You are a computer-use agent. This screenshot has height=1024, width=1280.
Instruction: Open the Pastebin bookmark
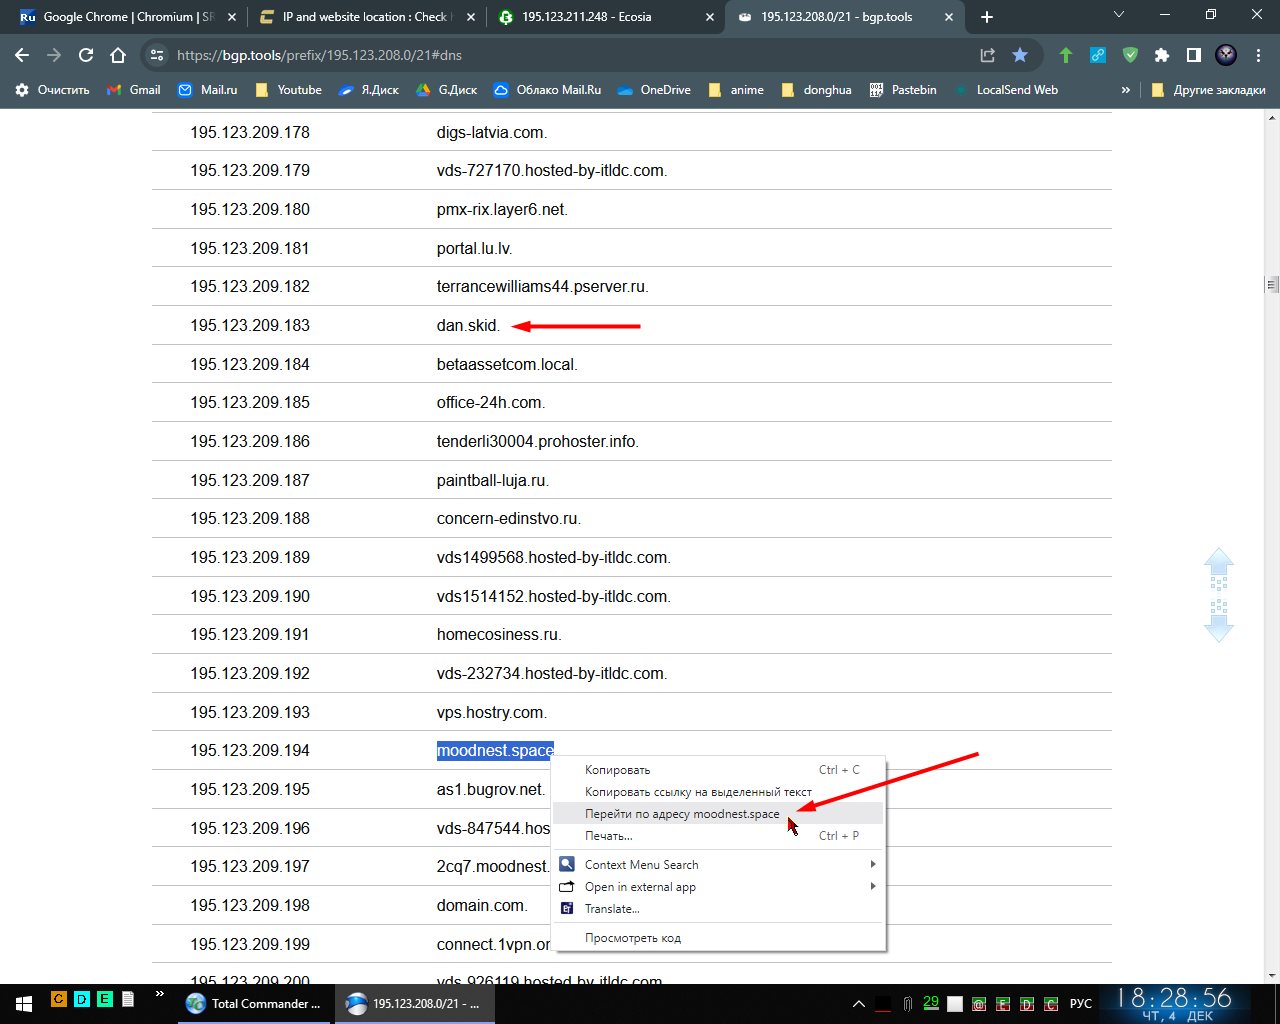click(x=903, y=90)
